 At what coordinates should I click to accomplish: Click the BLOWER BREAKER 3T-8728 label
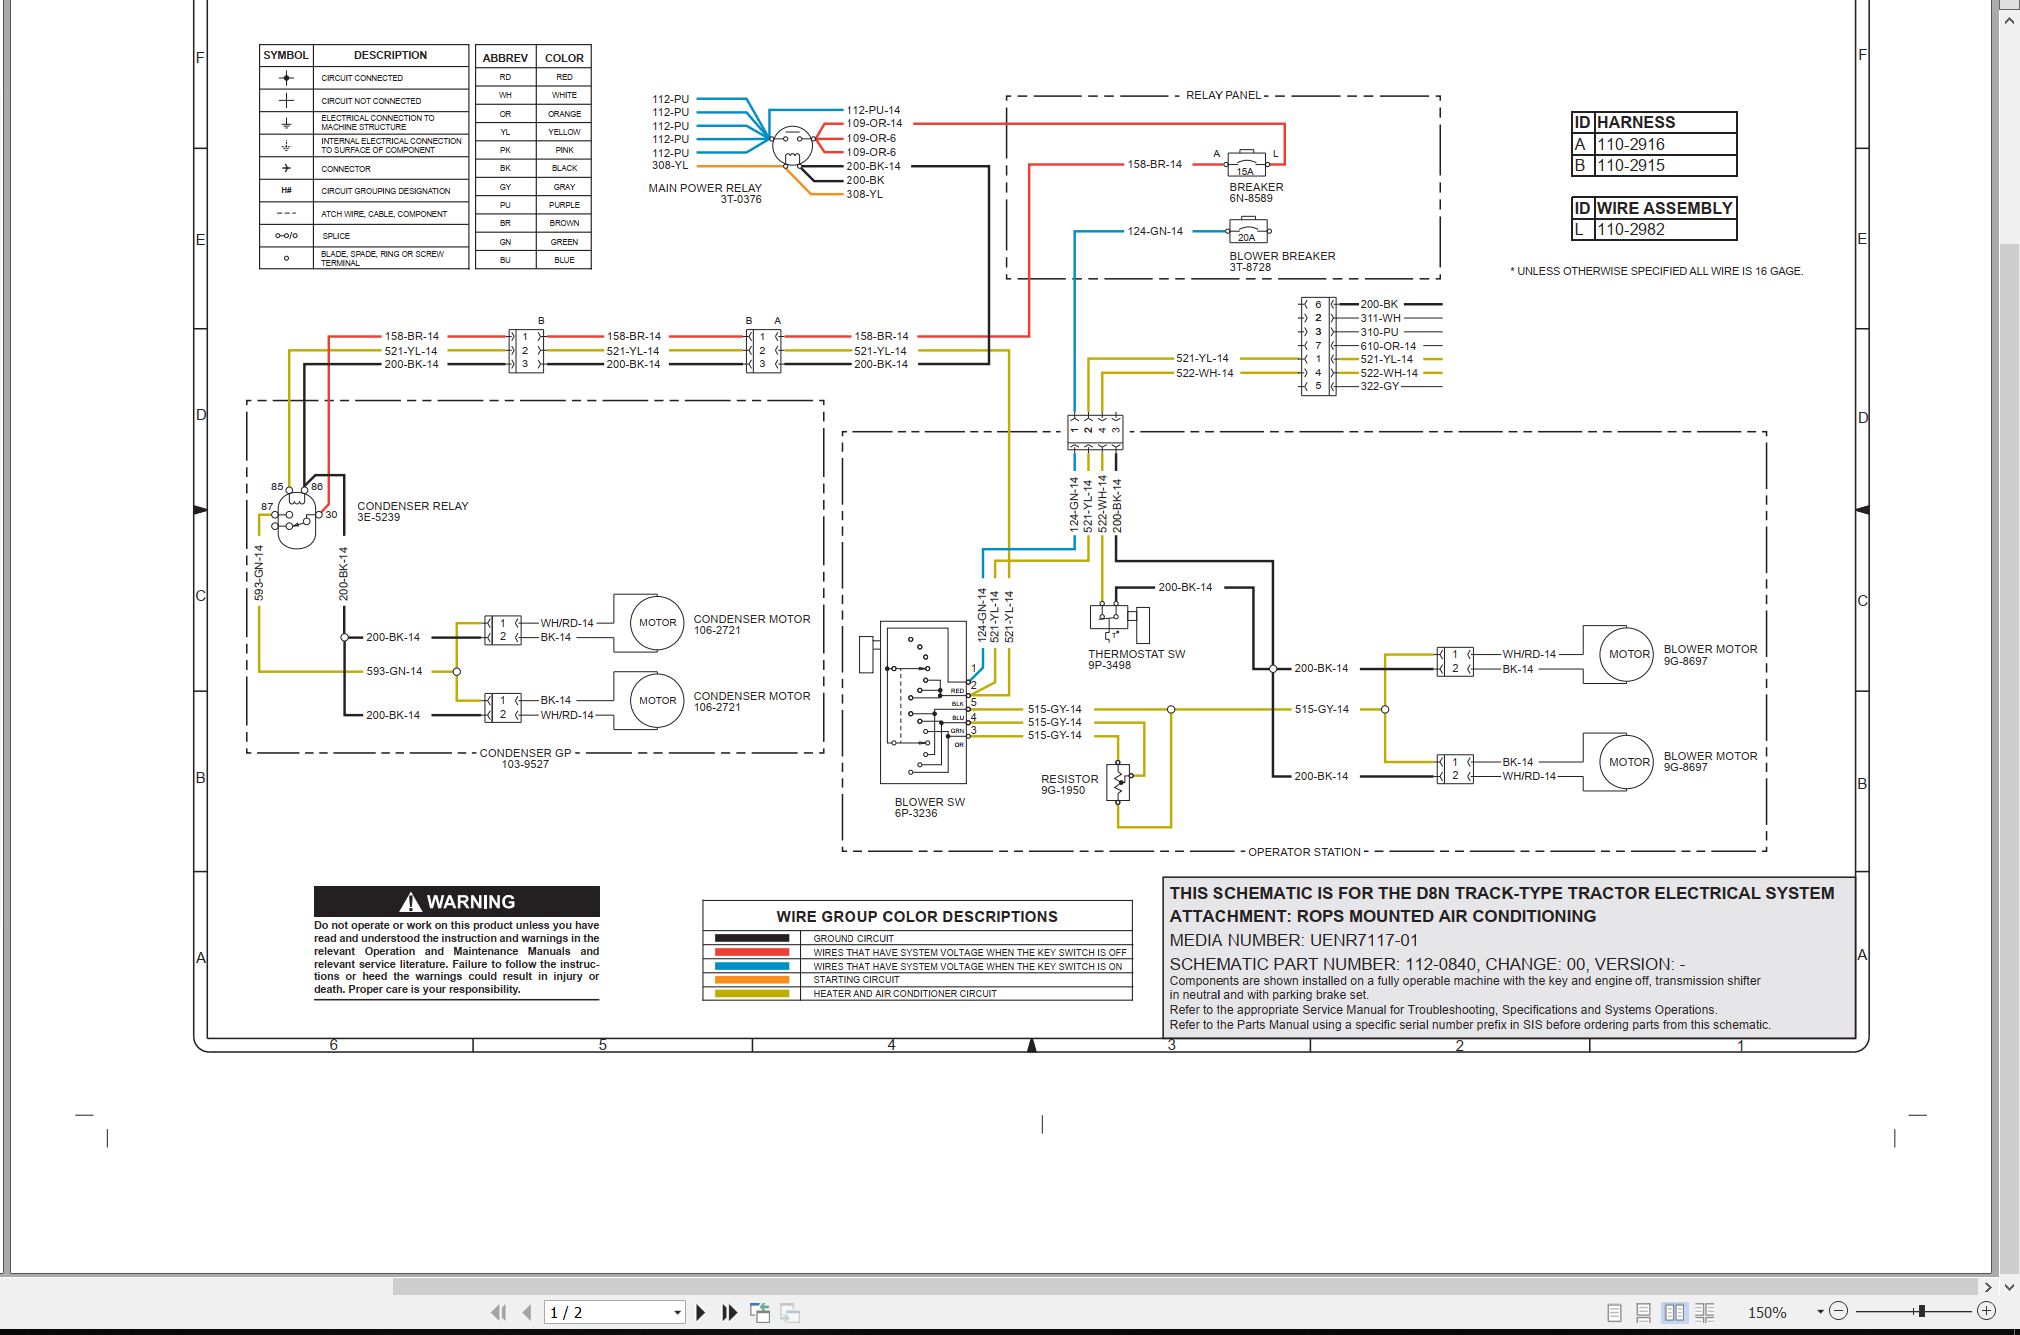pos(1282,261)
